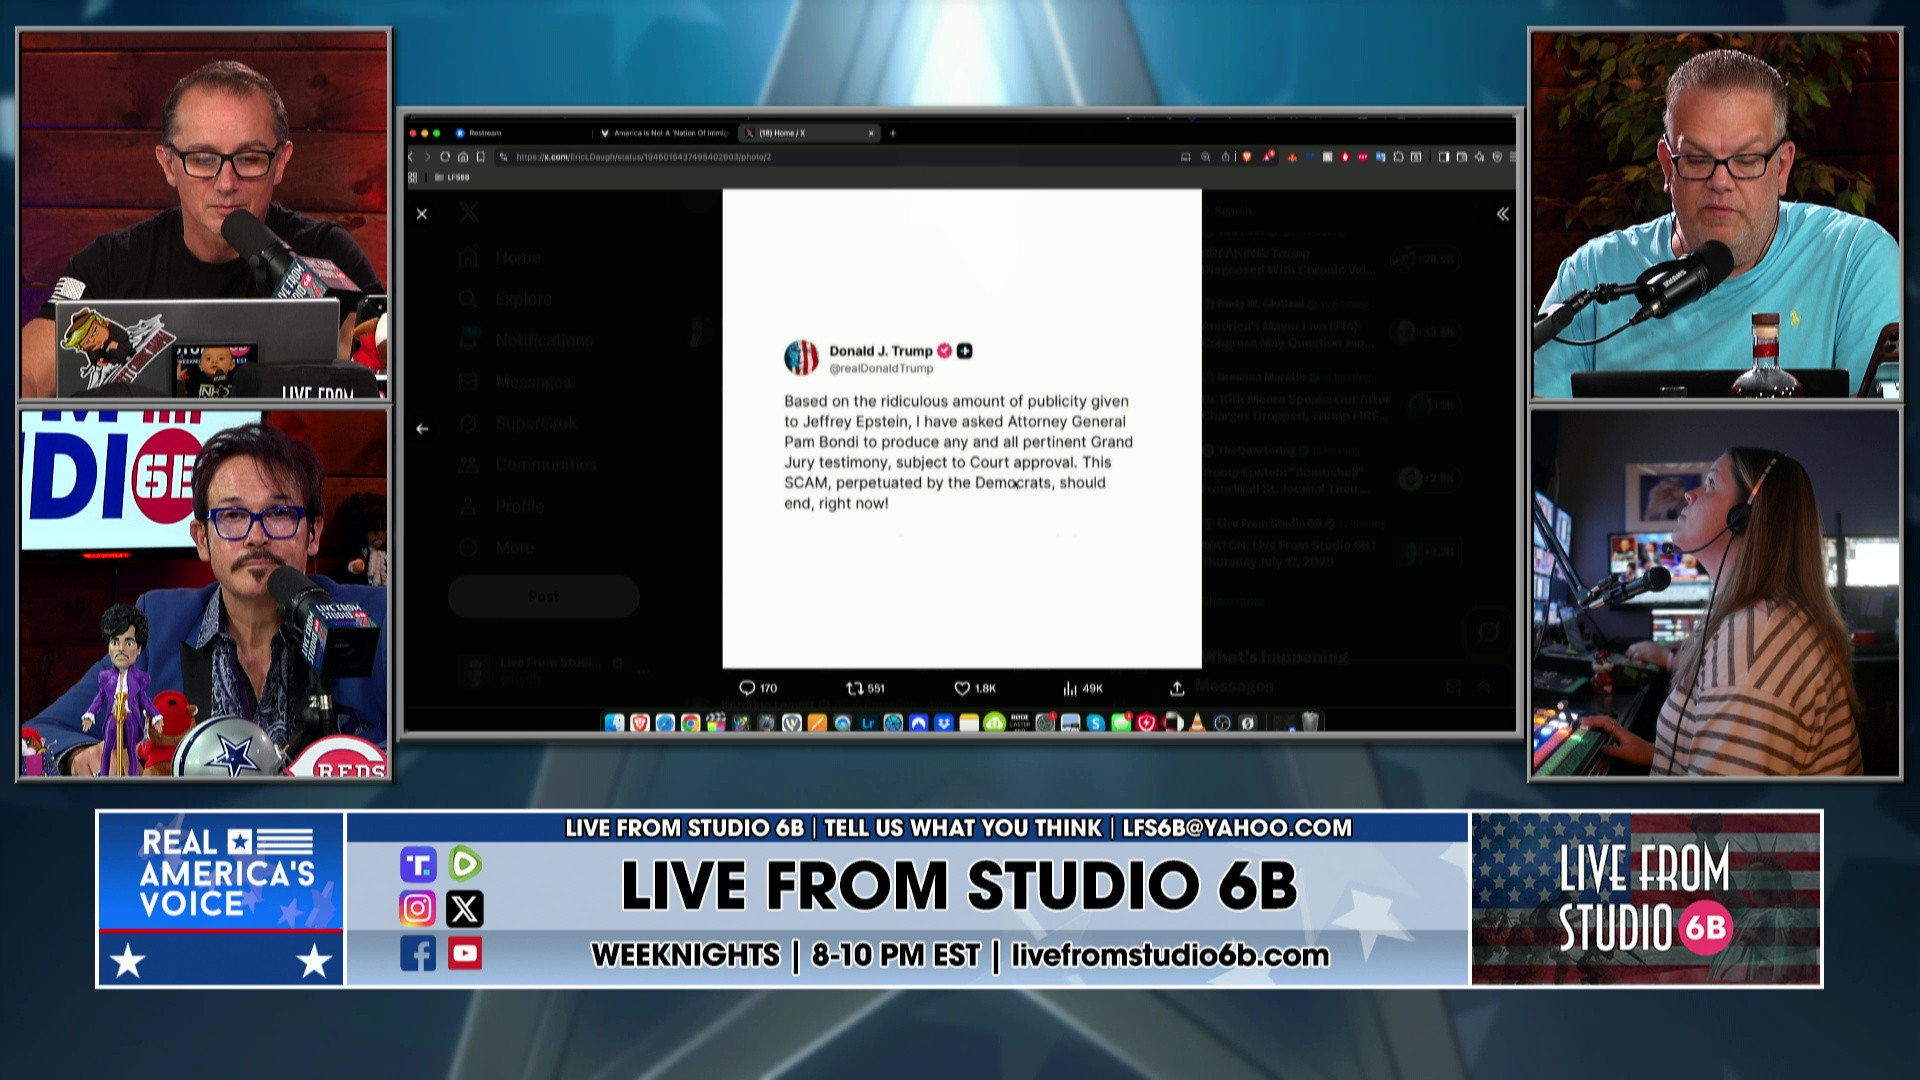The image size is (1920, 1080).
Task: View analytics via the 49K bar chart icon
Action: (1083, 688)
